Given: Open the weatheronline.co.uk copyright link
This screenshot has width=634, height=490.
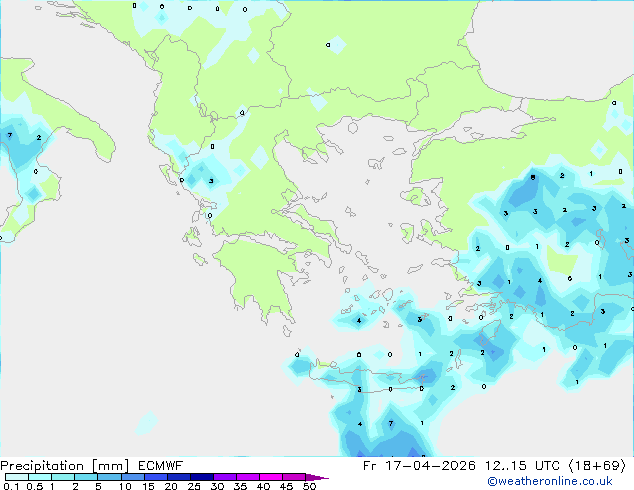Looking at the screenshot, I should coord(550,481).
